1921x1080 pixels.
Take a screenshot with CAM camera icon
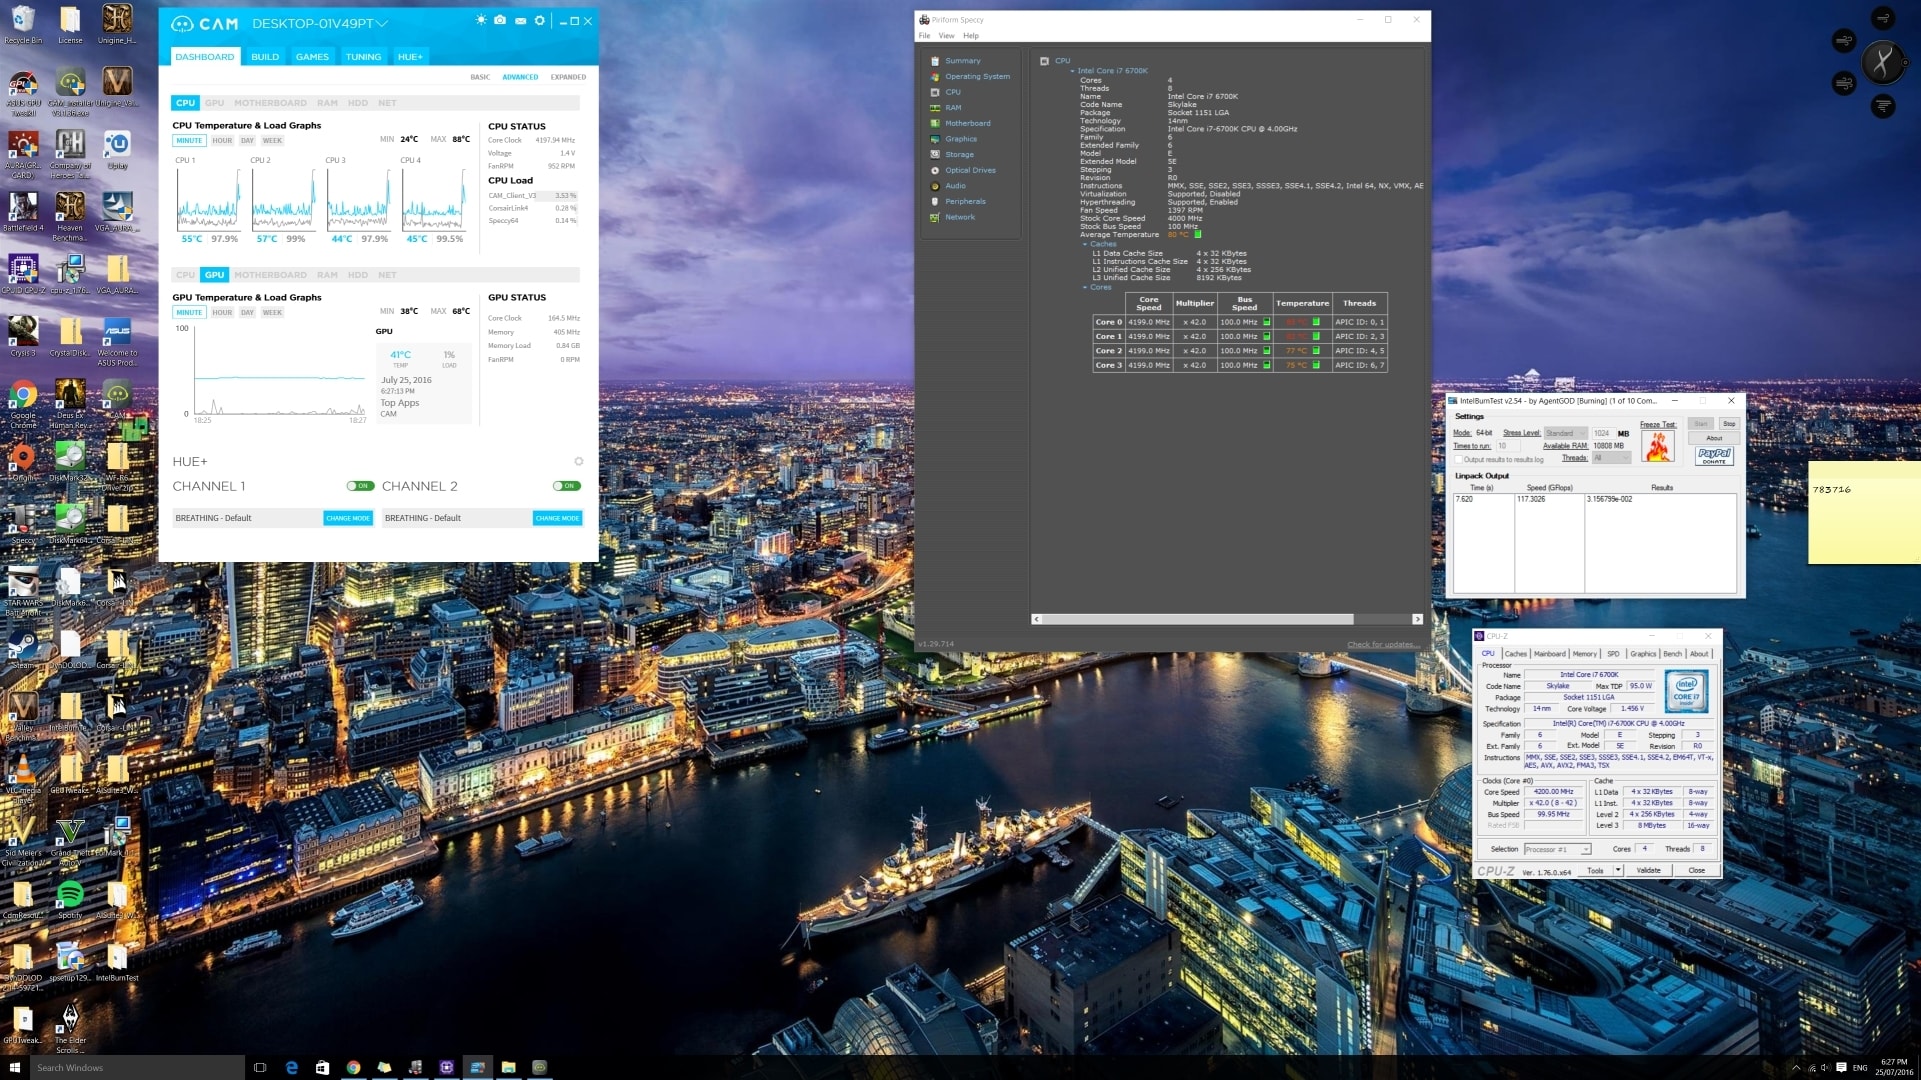tap(500, 21)
